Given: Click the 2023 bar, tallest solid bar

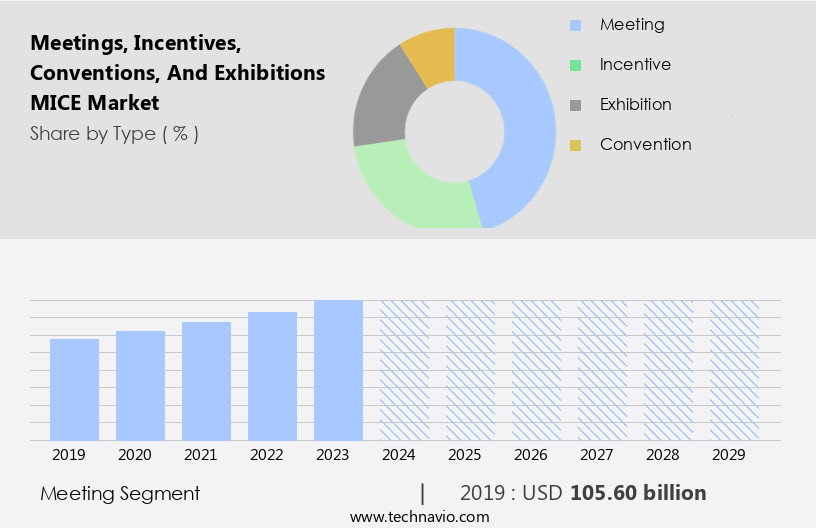Looking at the screenshot, I should pyautogui.click(x=338, y=370).
